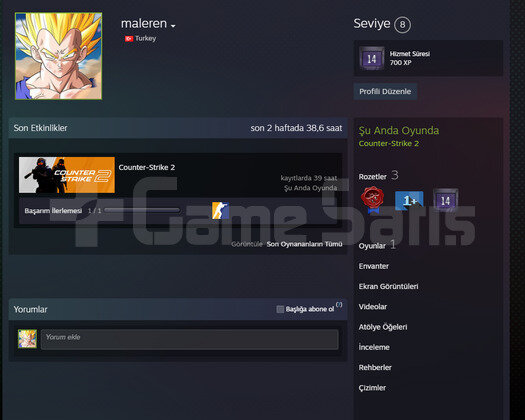Click 'son 2 haftada 38,6 saat' text

296,128
